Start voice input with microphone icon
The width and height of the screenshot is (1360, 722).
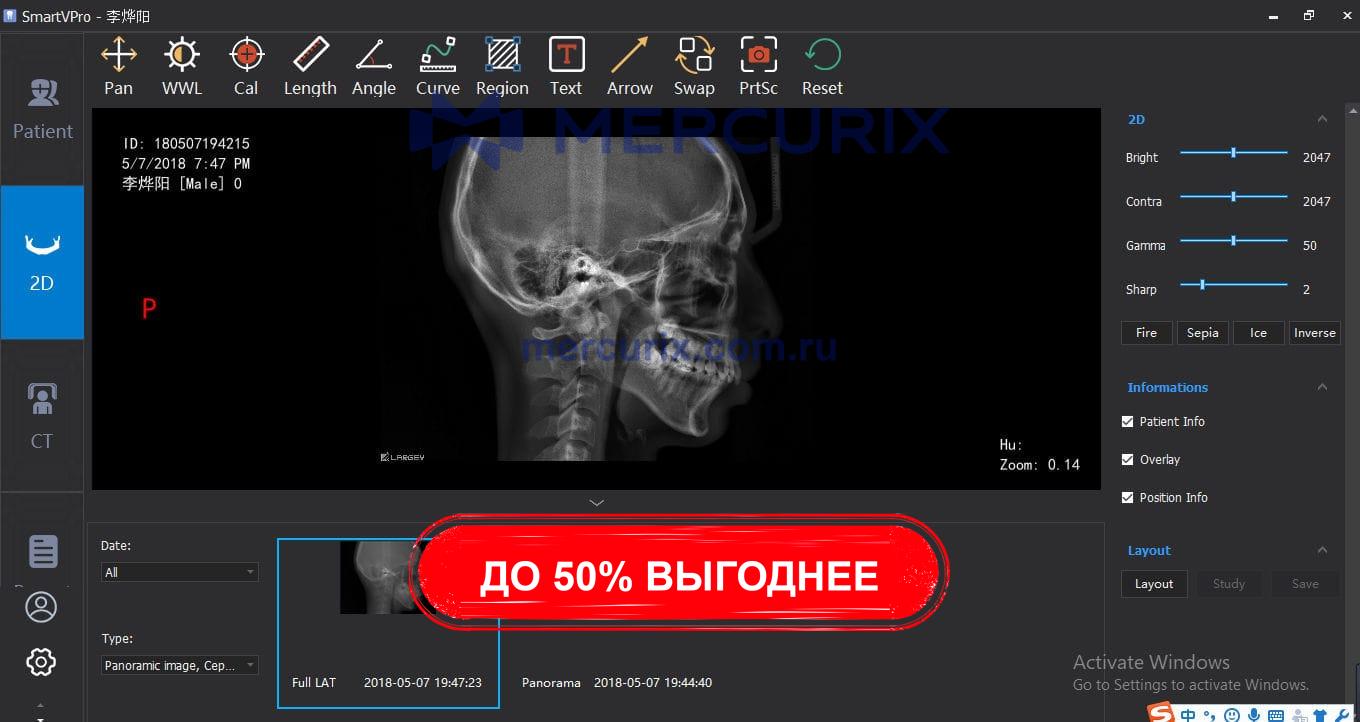[1253, 715]
